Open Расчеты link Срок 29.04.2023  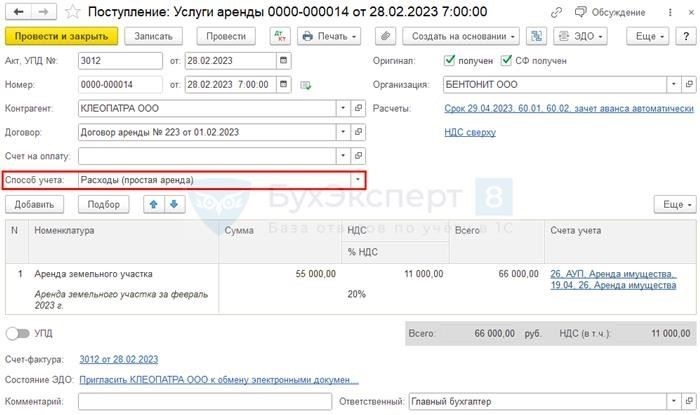point(569,108)
